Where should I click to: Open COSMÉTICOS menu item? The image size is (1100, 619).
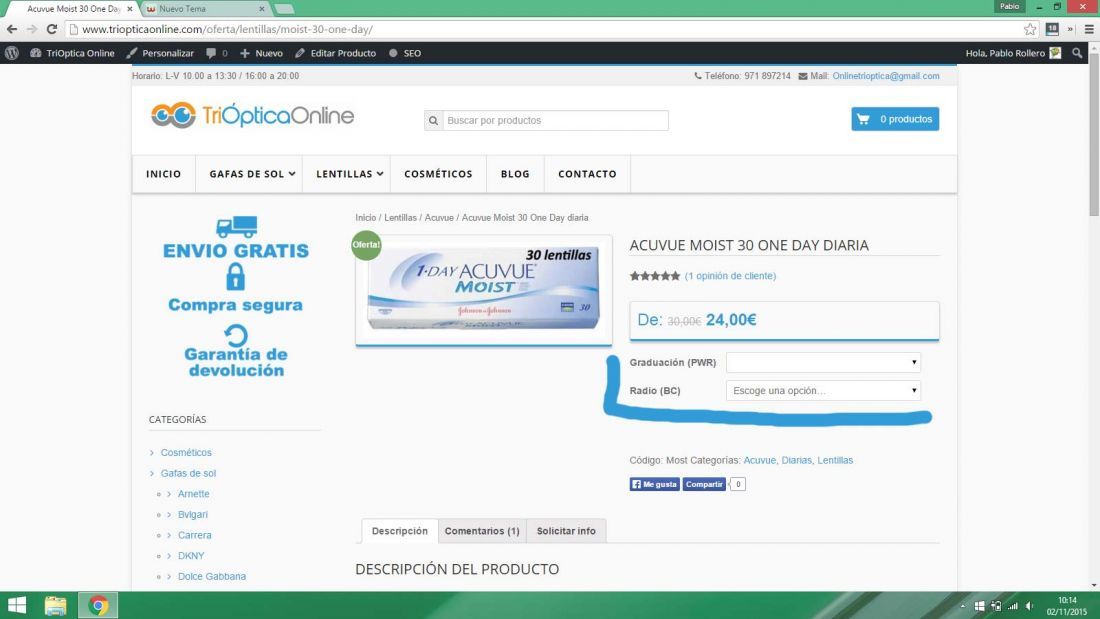438,174
